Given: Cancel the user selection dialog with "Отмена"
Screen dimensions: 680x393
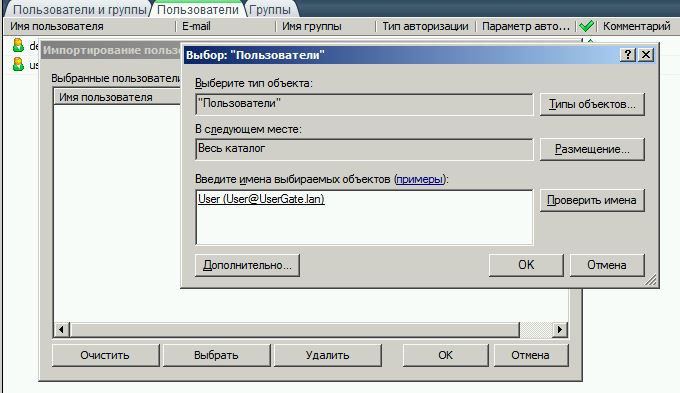Looking at the screenshot, I should click(607, 265).
